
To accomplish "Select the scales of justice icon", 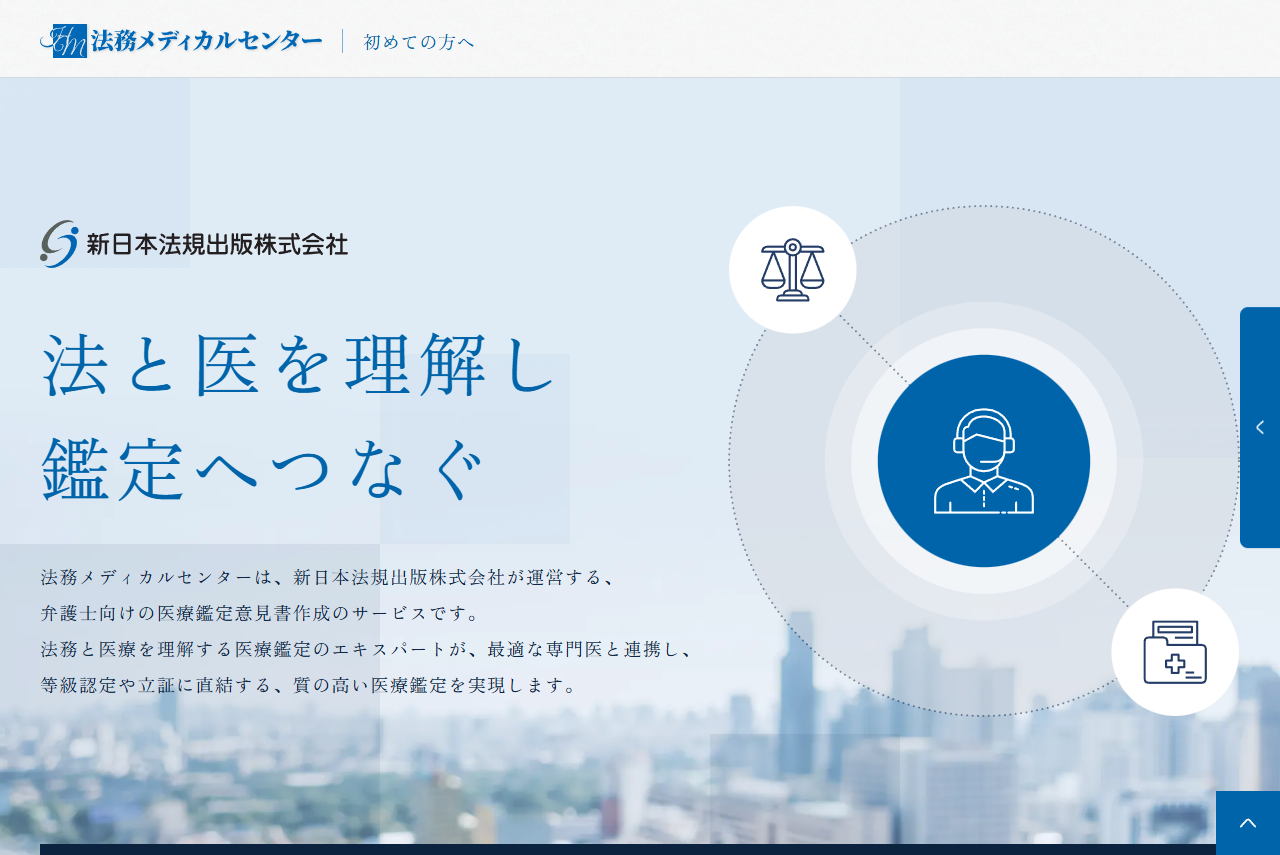I will (792, 270).
